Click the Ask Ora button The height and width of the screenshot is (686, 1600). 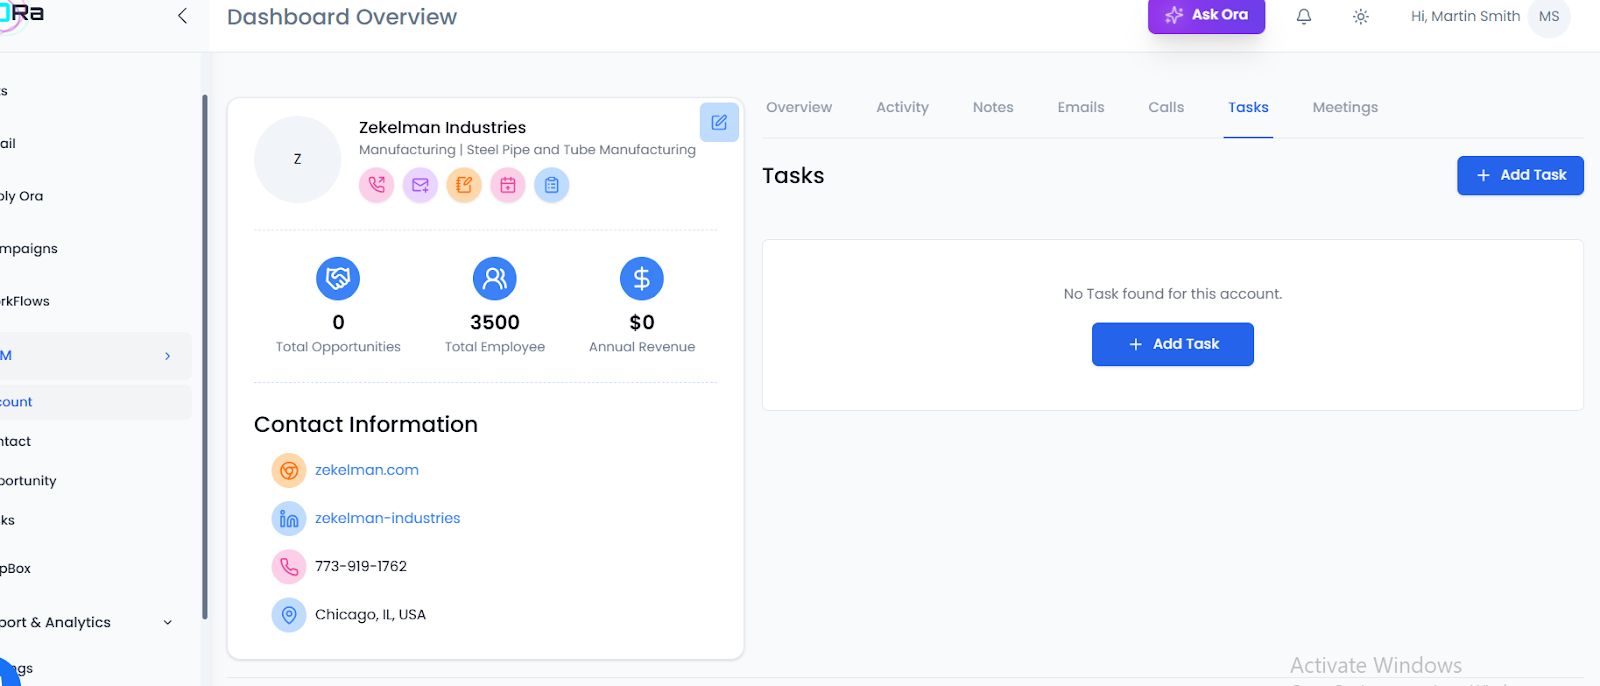point(1206,15)
